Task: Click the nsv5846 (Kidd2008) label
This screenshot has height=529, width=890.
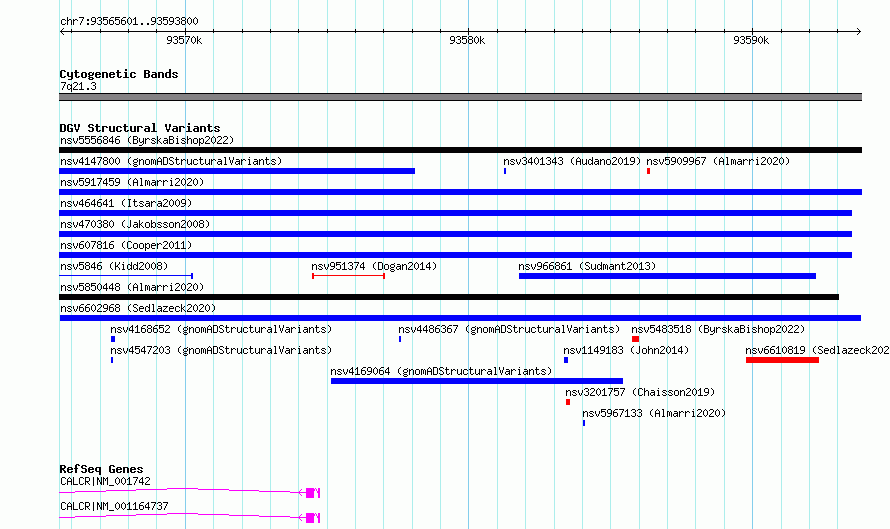Action: click(x=114, y=266)
